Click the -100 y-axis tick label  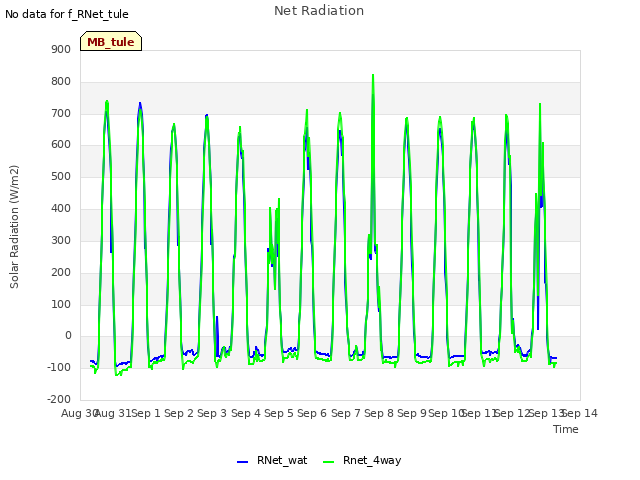59,367
